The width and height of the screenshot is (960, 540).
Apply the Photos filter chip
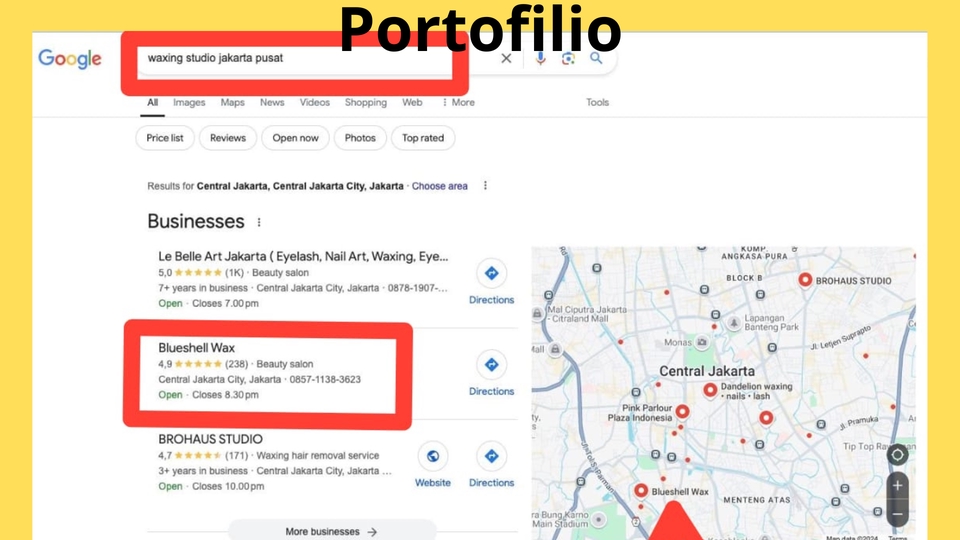[360, 138]
